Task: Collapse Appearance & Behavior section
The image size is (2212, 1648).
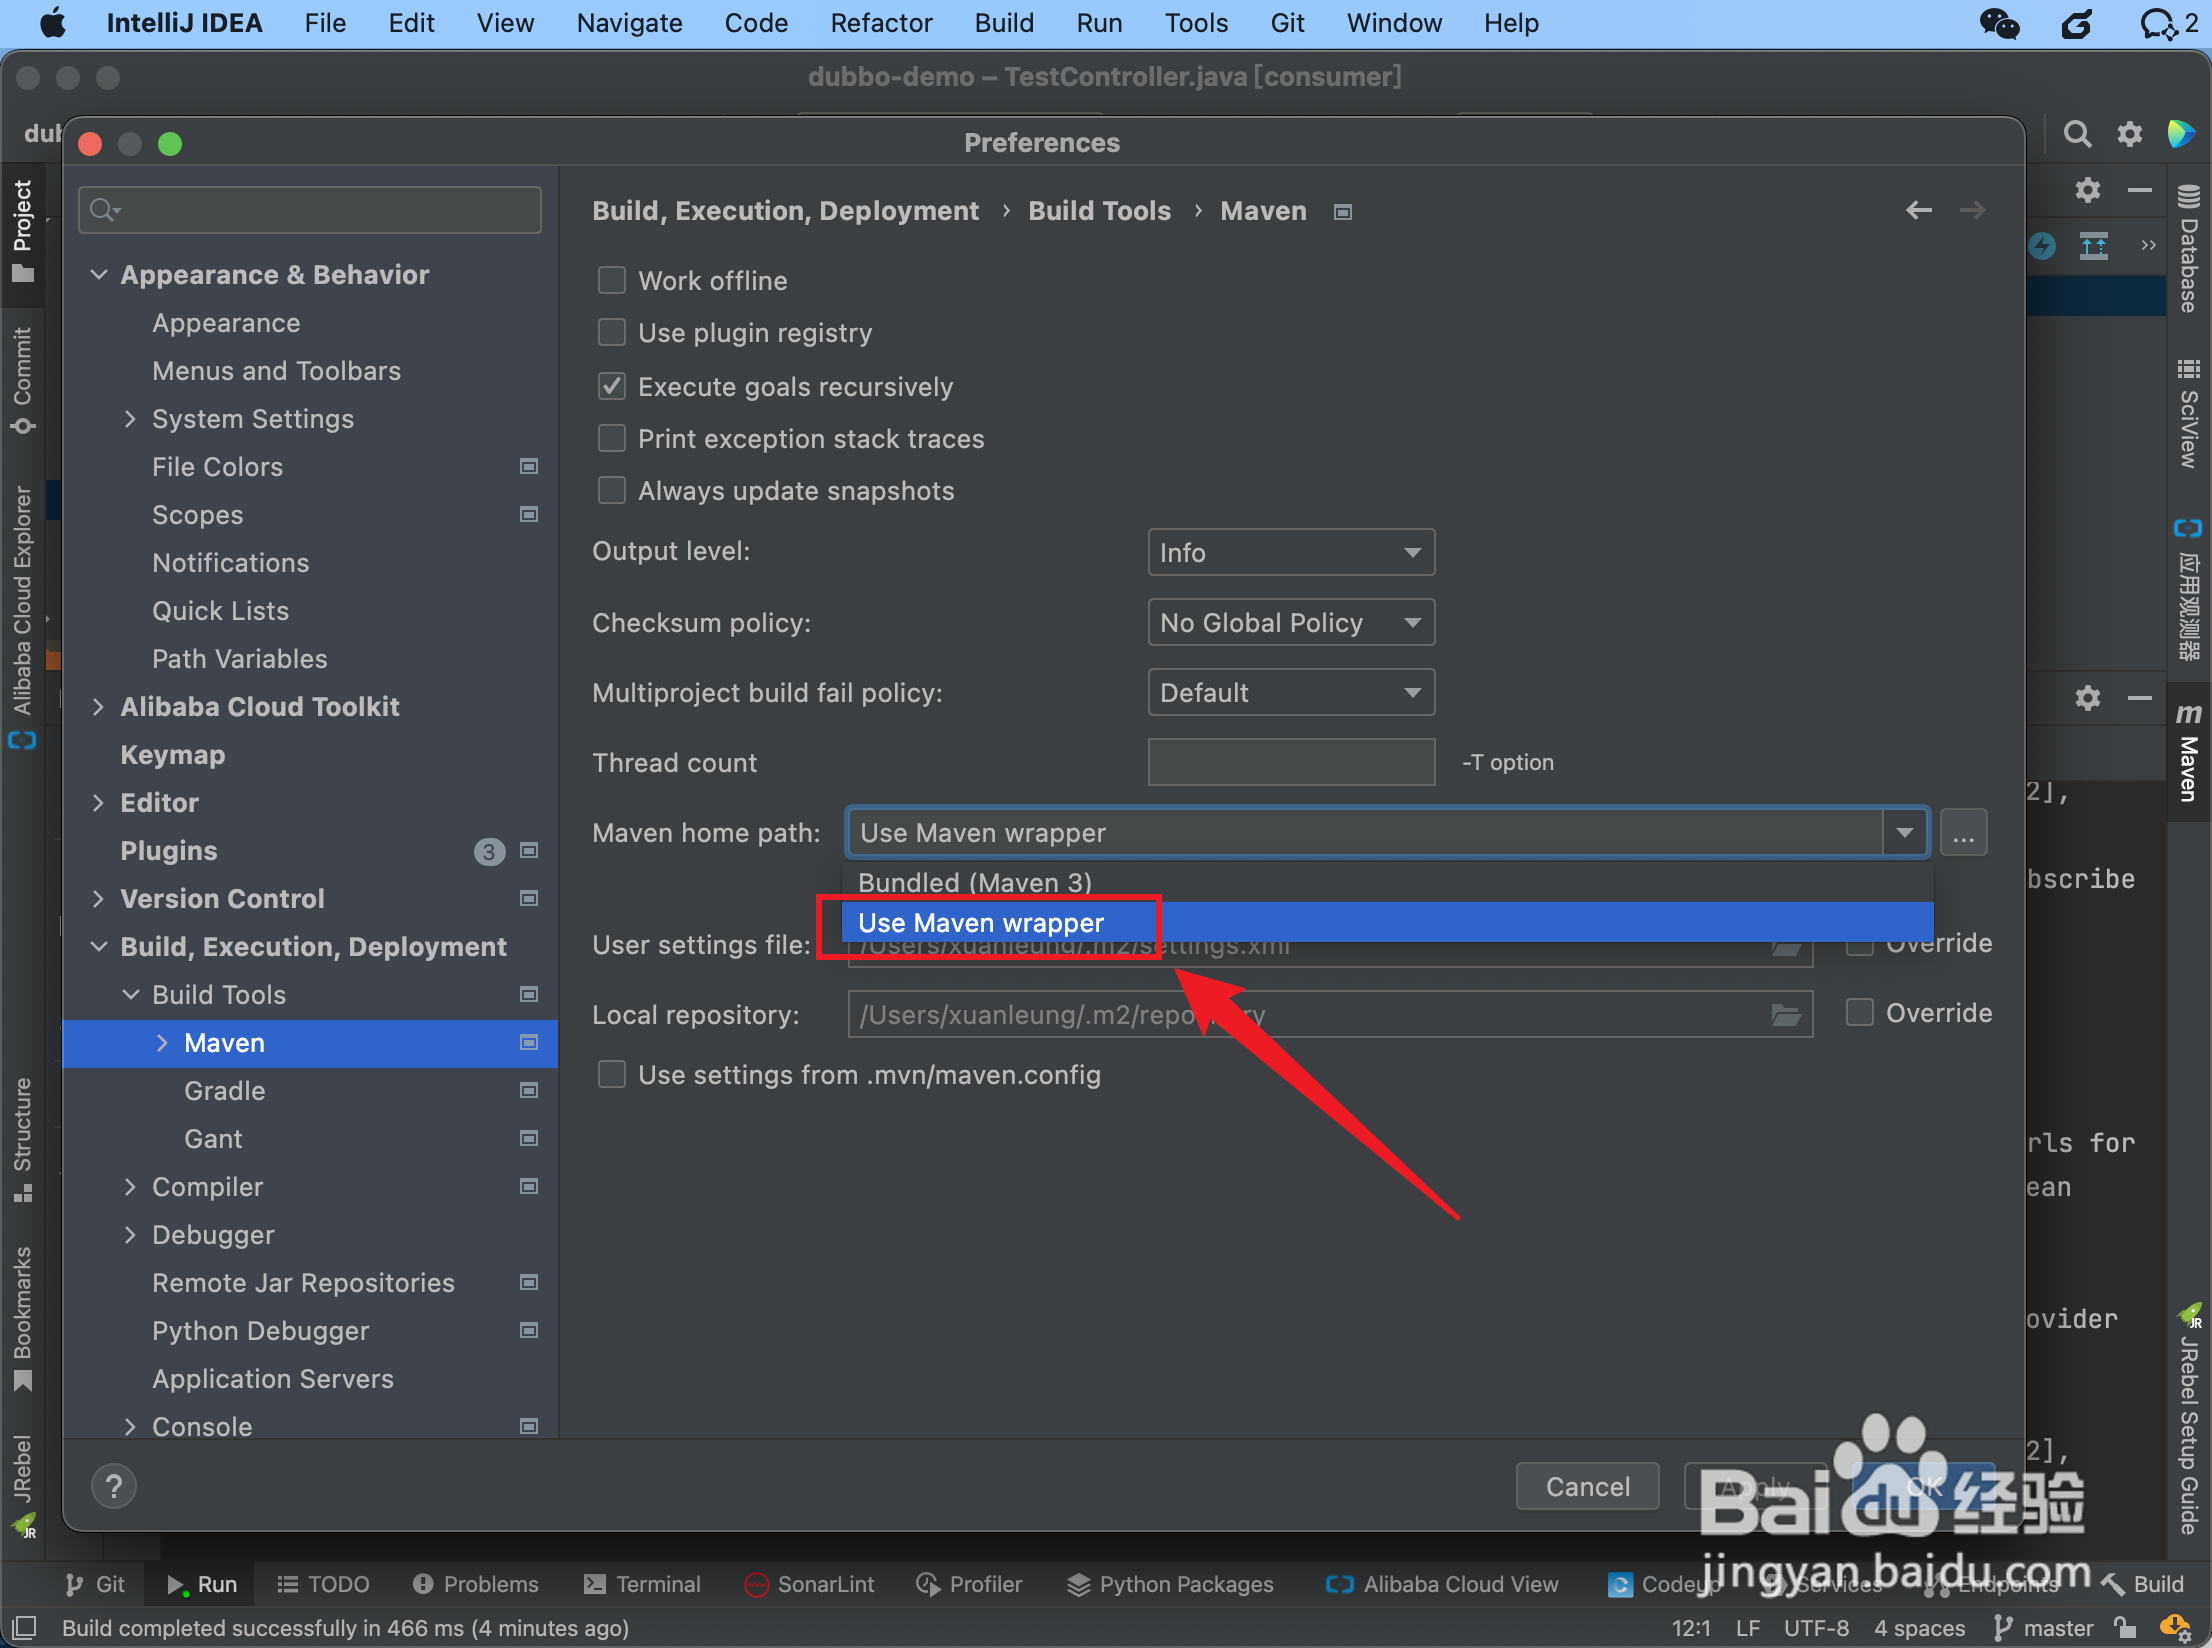Action: pyautogui.click(x=98, y=274)
